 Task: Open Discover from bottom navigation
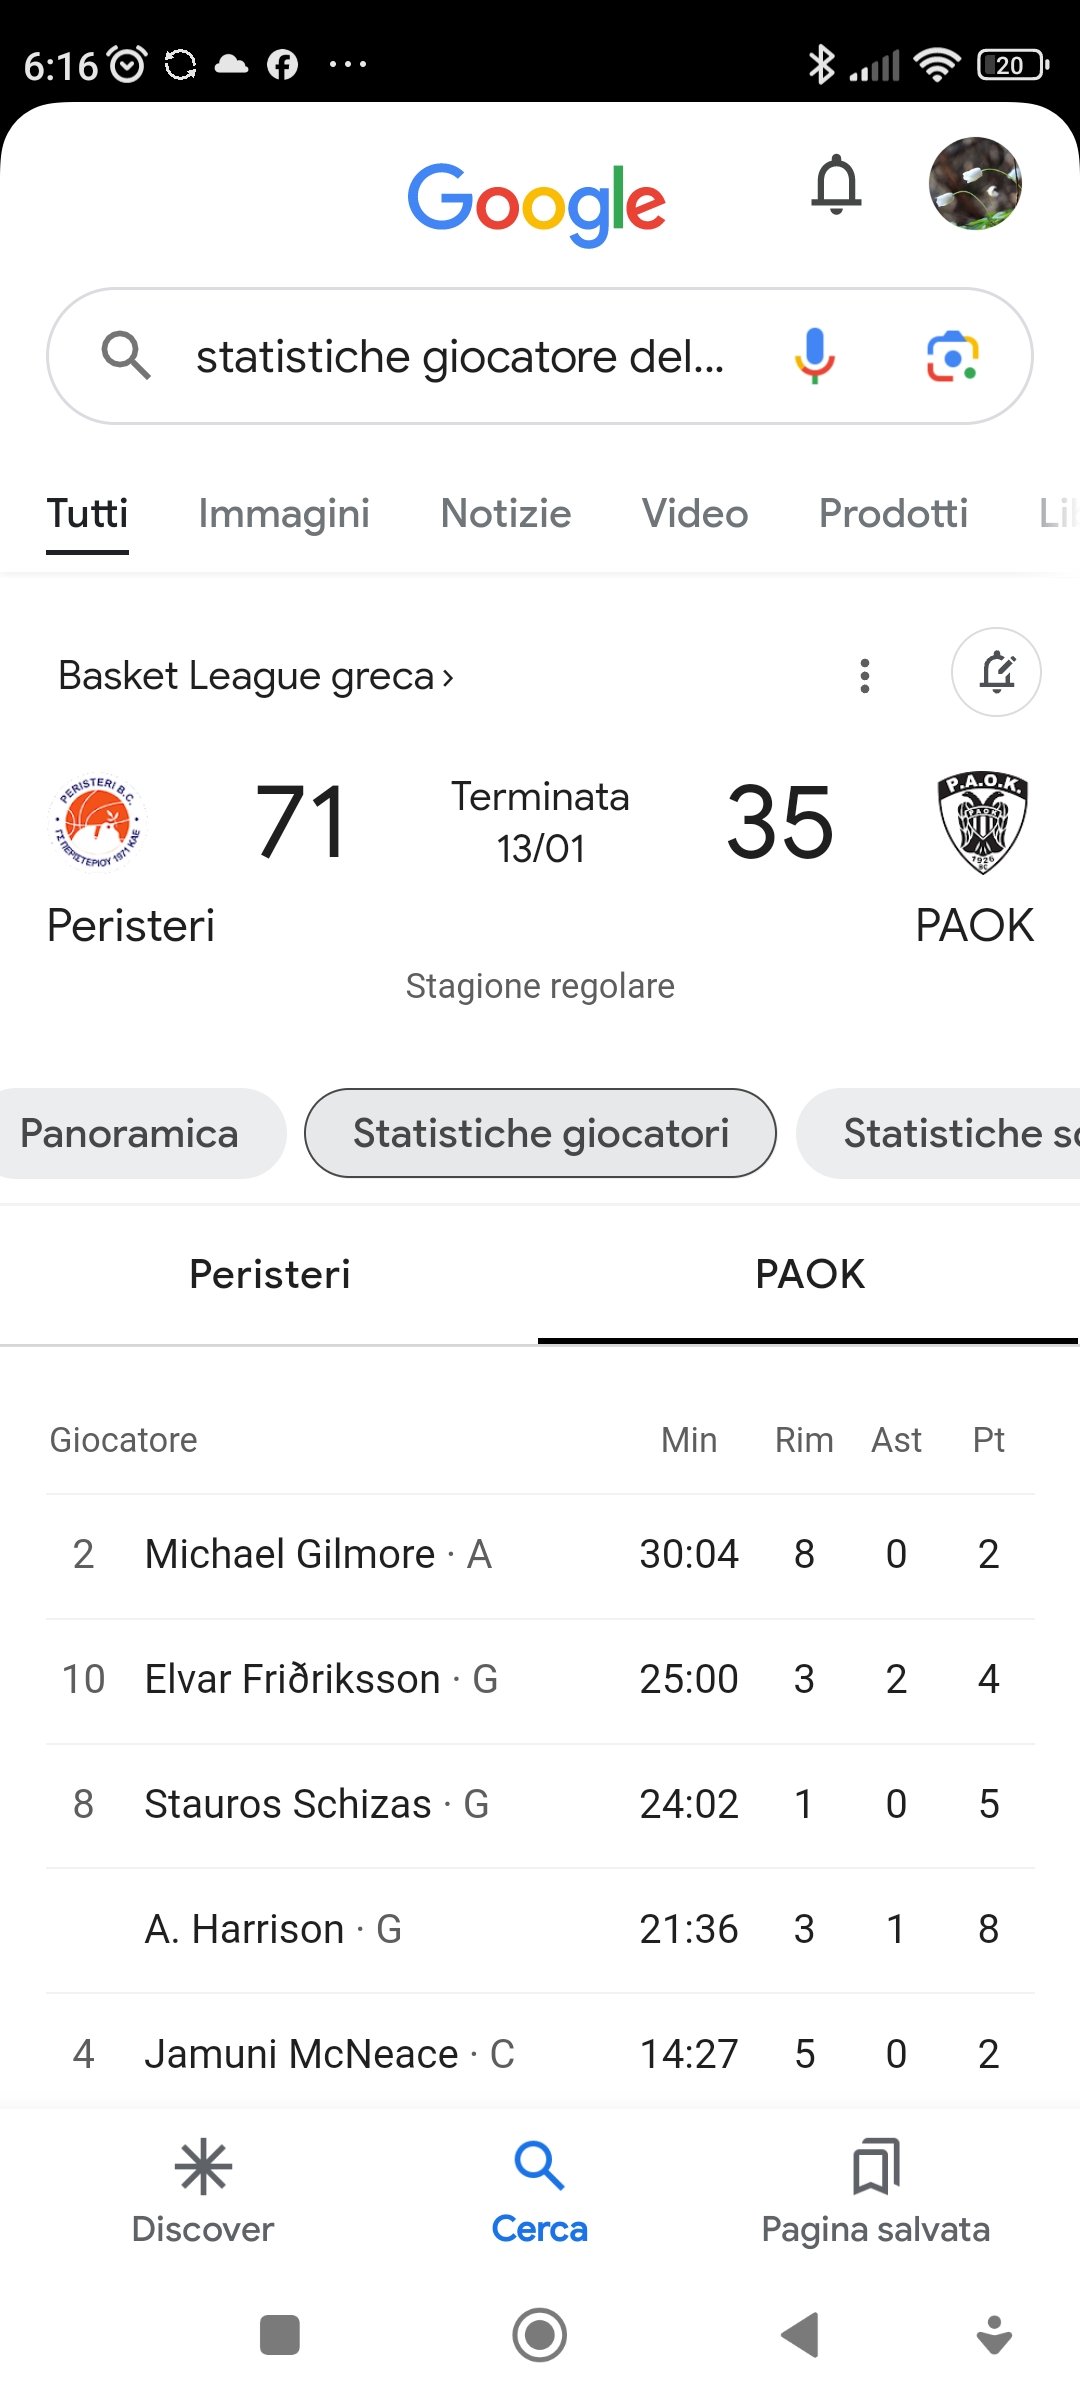pos(203,2190)
